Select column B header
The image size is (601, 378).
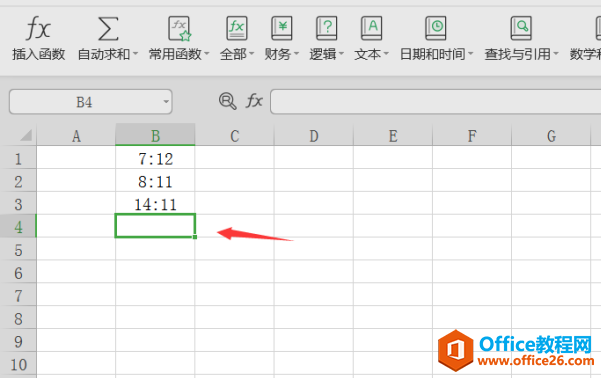click(x=155, y=135)
